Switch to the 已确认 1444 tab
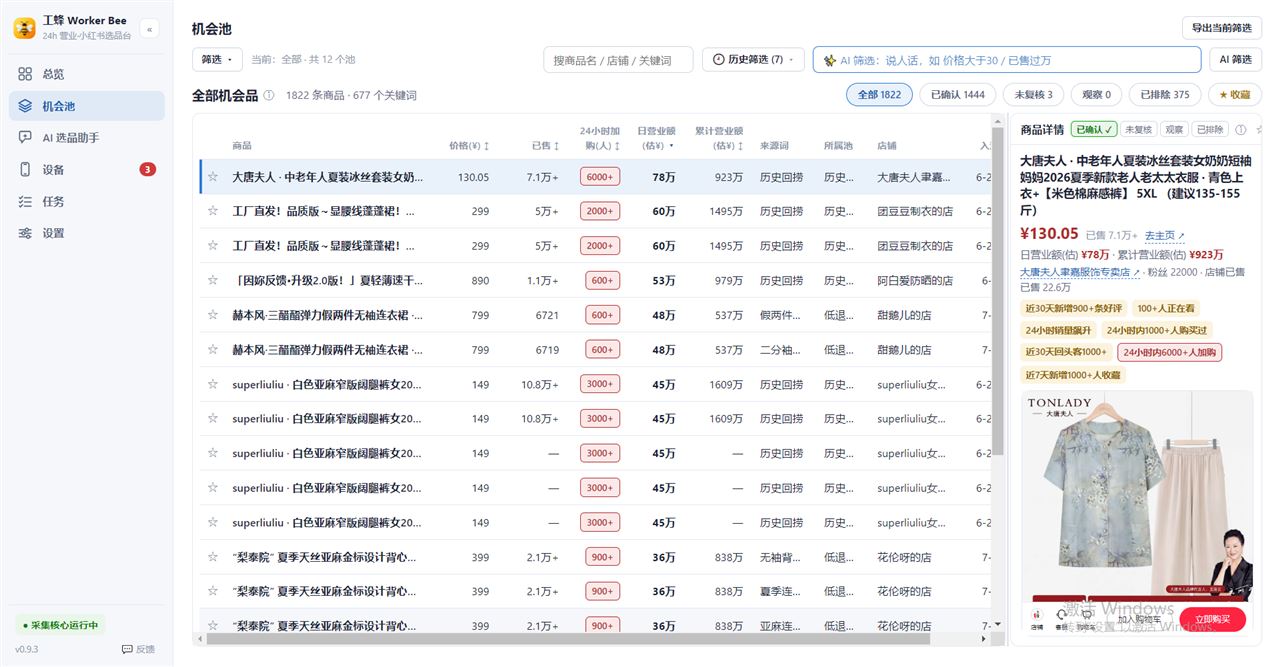Screen dimensions: 1280x667 957,95
